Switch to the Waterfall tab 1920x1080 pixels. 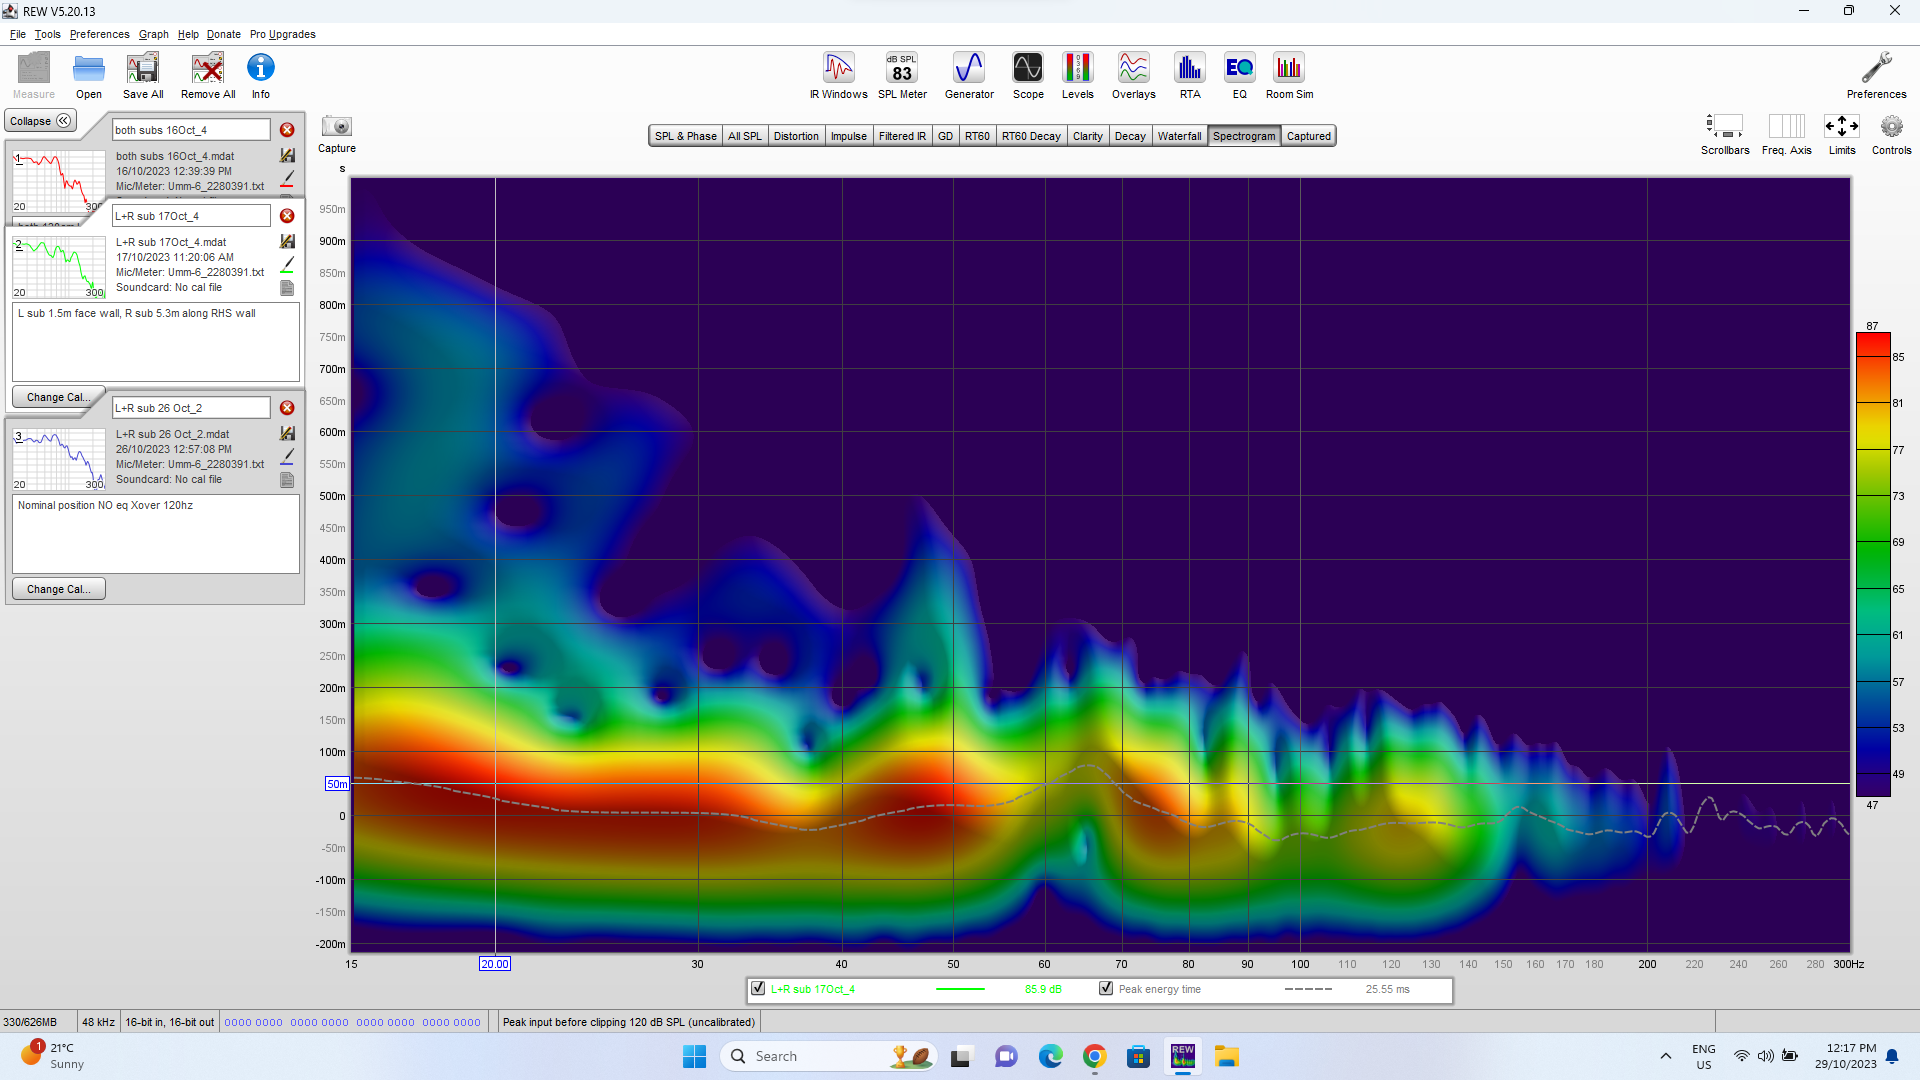pos(1179,136)
